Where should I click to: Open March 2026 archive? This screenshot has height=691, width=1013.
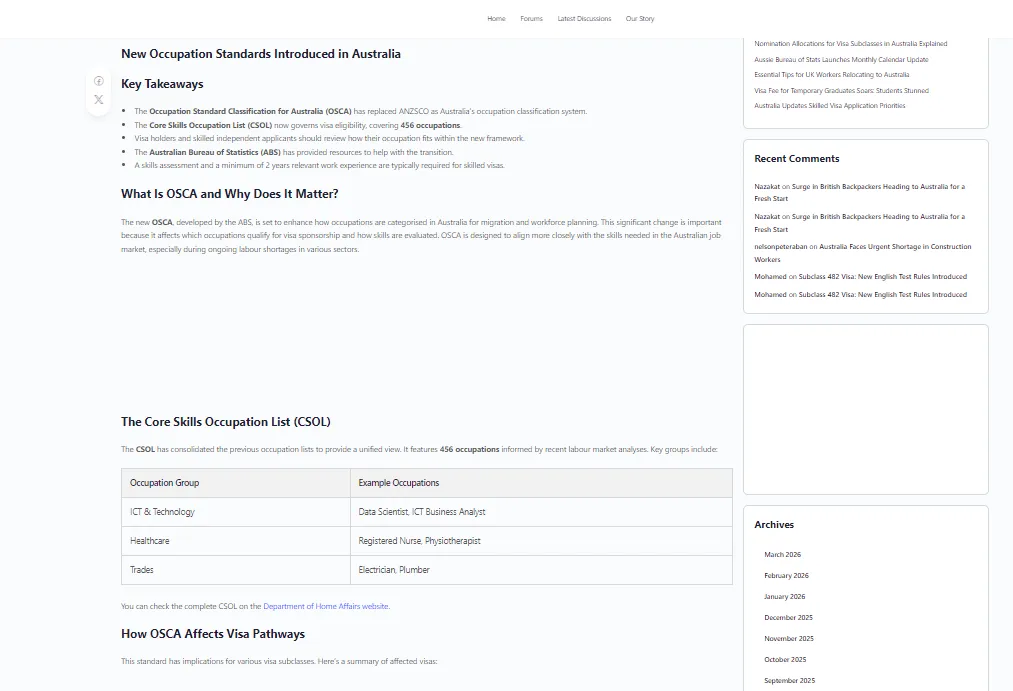pos(782,555)
